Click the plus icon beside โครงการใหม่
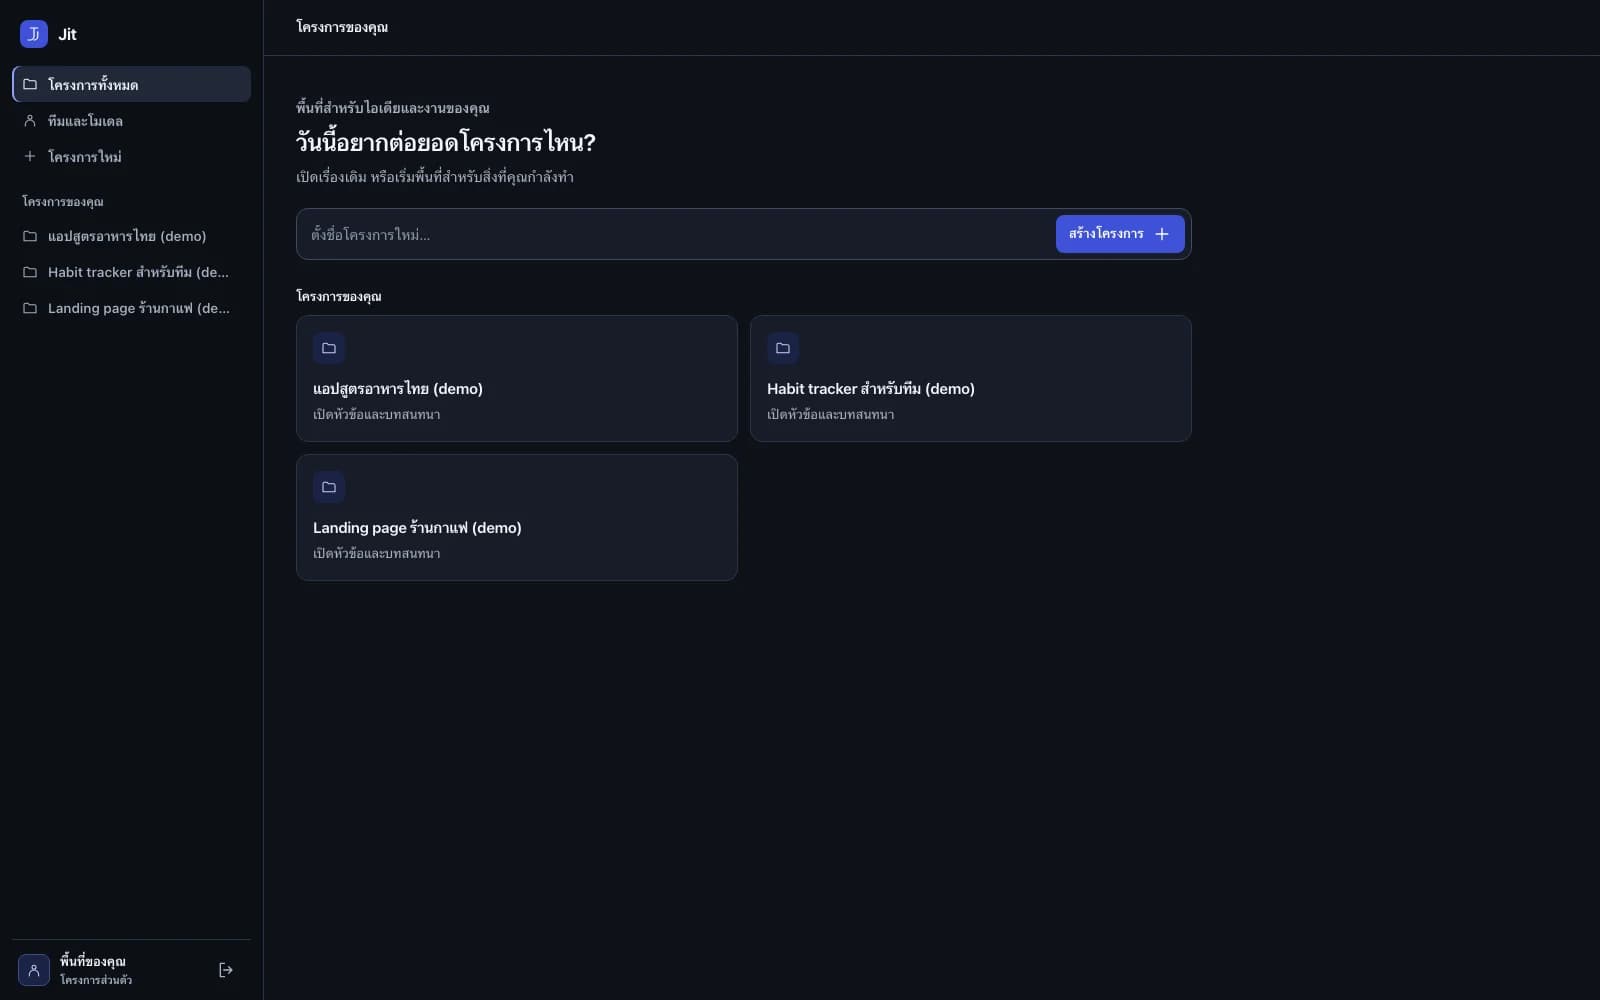Viewport: 1600px width, 1000px height. [30, 156]
